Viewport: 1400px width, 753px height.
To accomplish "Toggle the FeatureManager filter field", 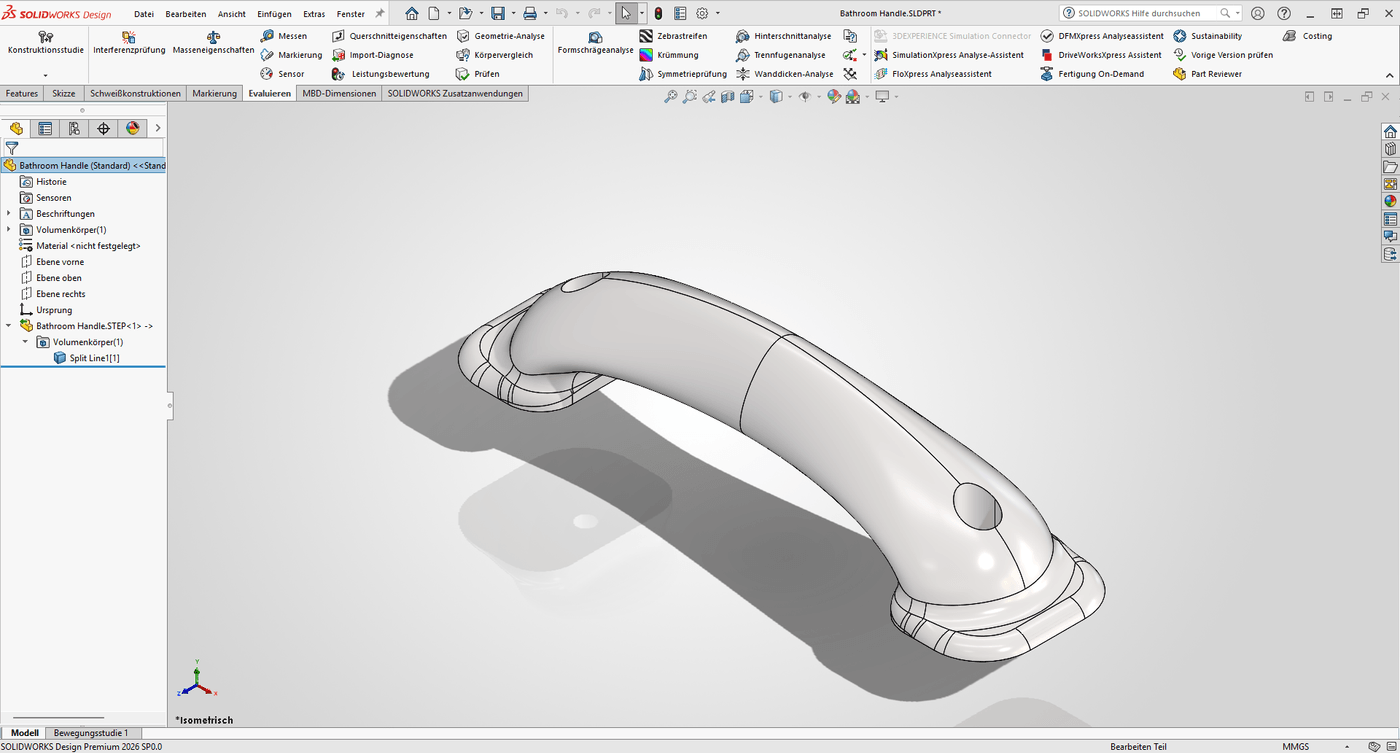I will (x=11, y=146).
